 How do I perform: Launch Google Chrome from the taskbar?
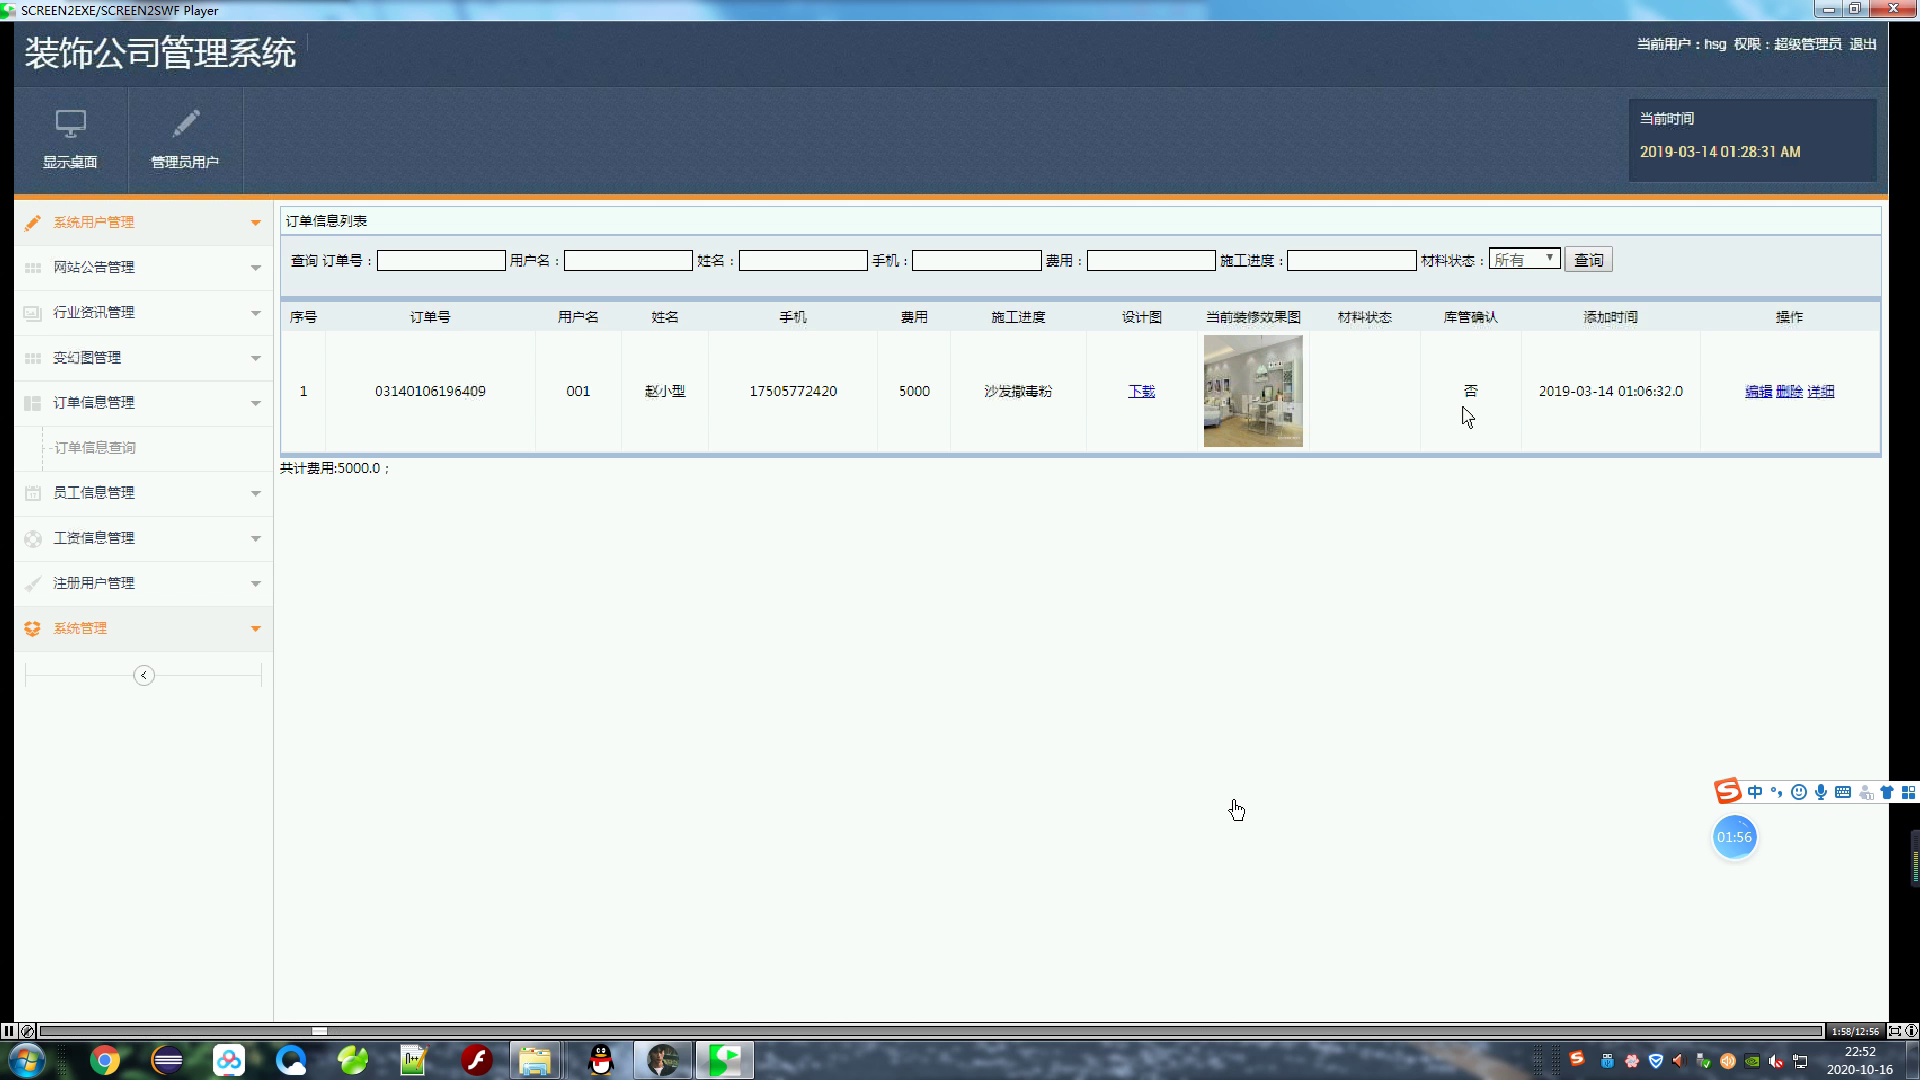click(105, 1060)
